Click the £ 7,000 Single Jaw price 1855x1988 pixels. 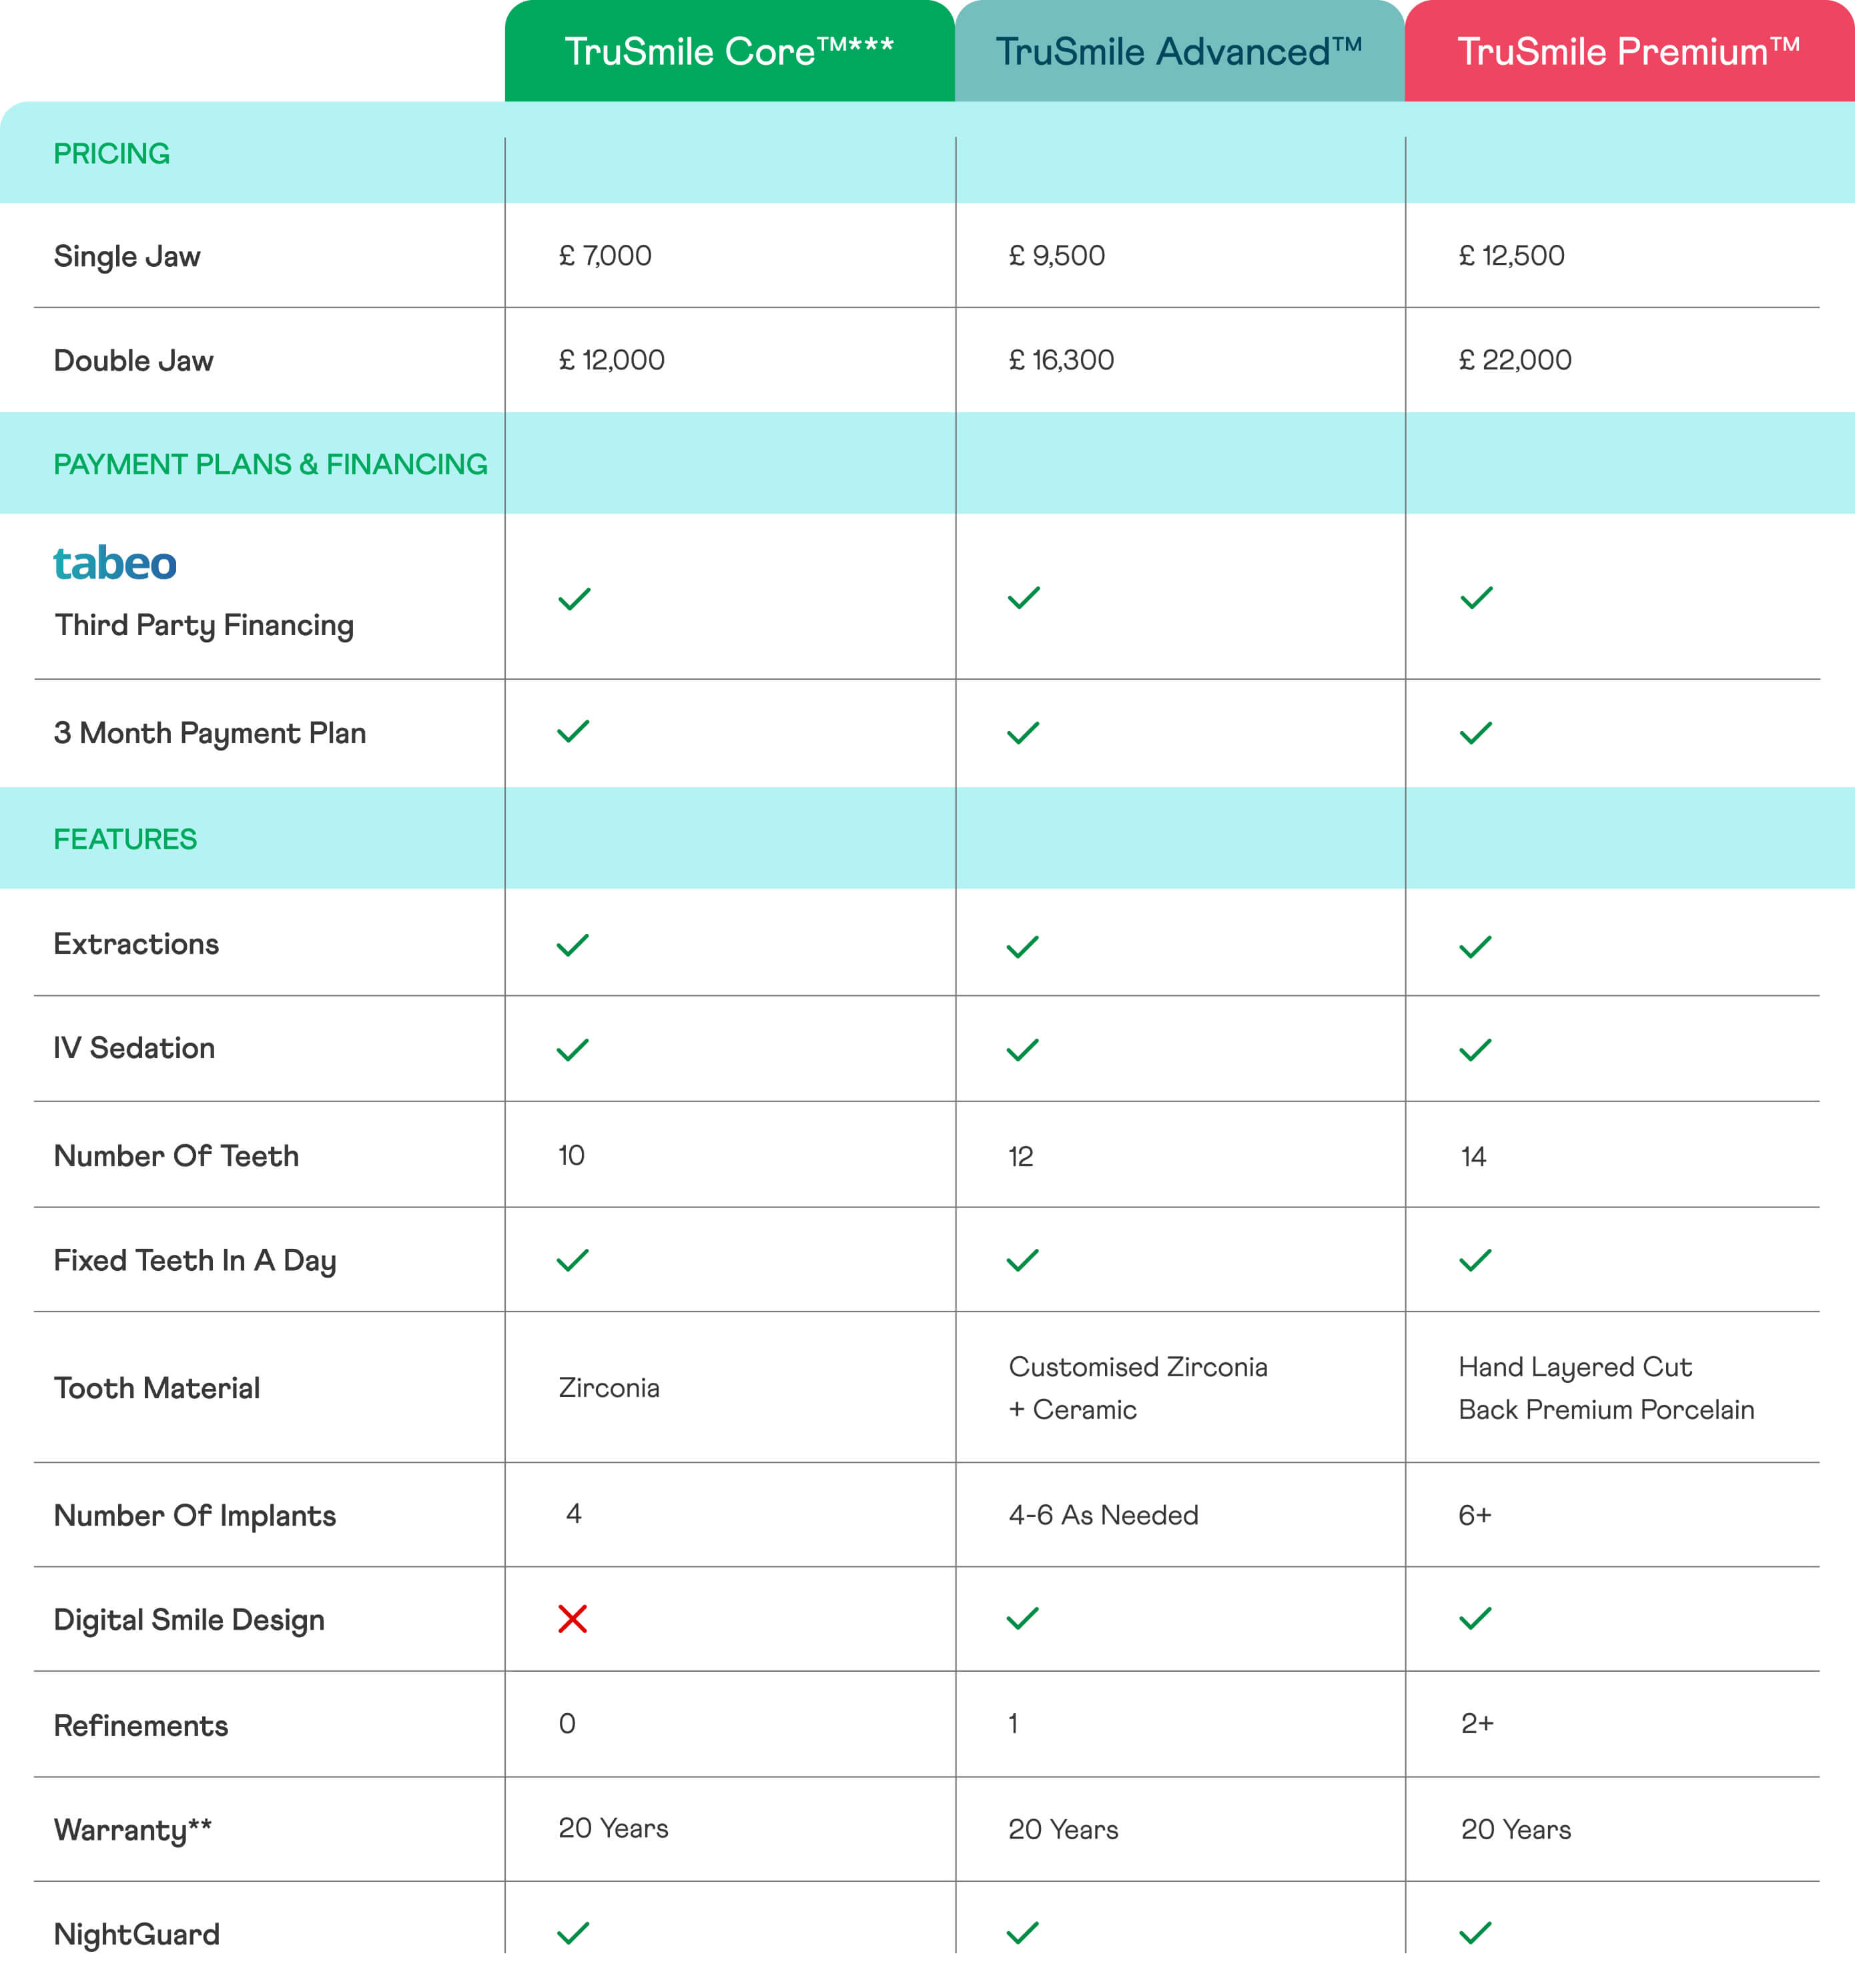[x=605, y=256]
